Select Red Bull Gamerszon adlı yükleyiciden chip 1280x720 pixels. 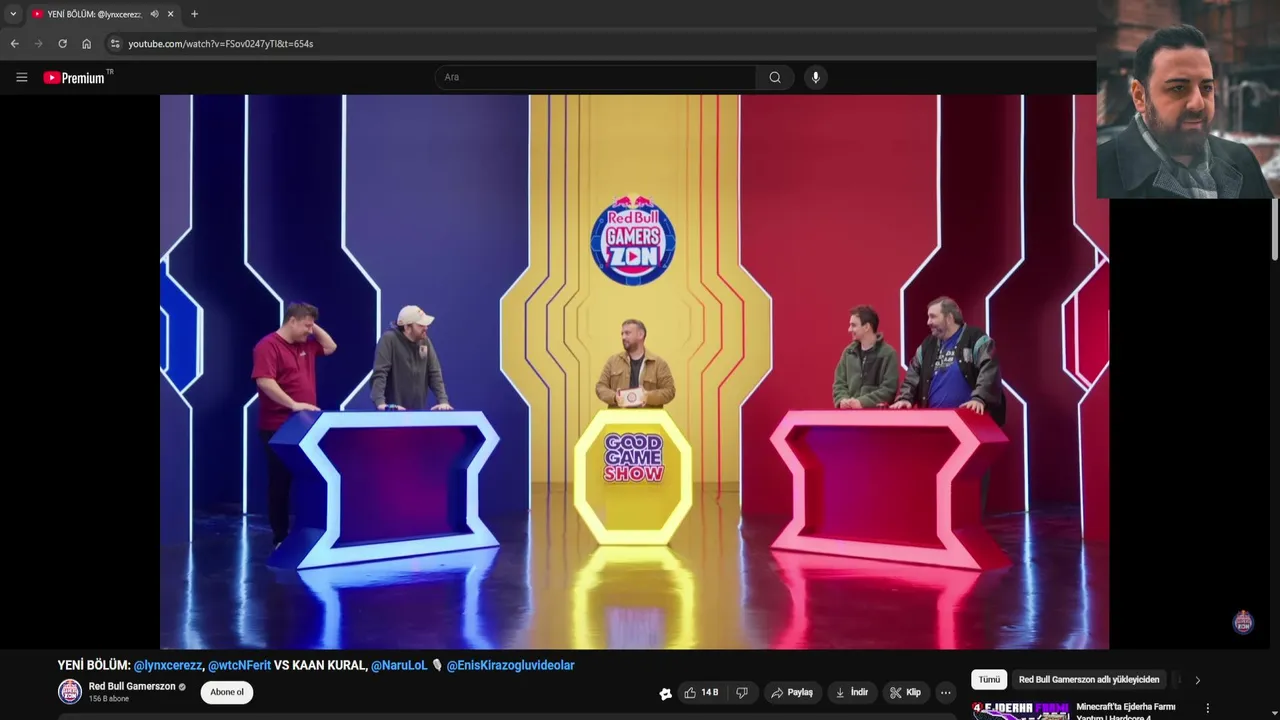(x=1089, y=680)
